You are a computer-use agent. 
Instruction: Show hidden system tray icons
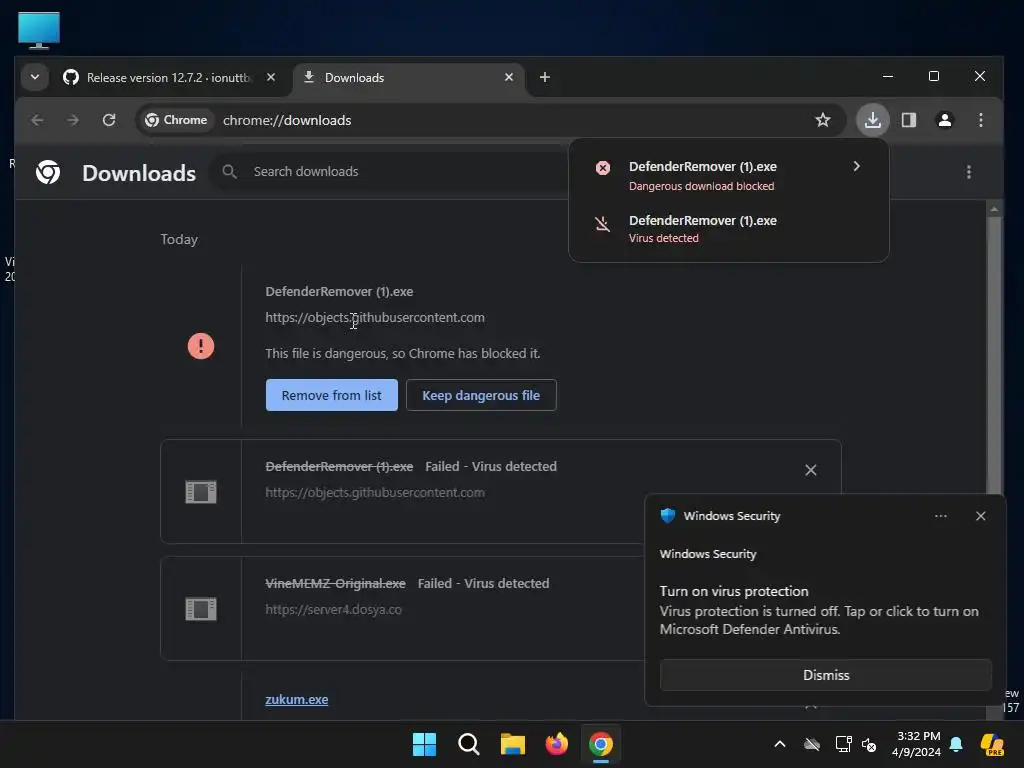point(780,744)
